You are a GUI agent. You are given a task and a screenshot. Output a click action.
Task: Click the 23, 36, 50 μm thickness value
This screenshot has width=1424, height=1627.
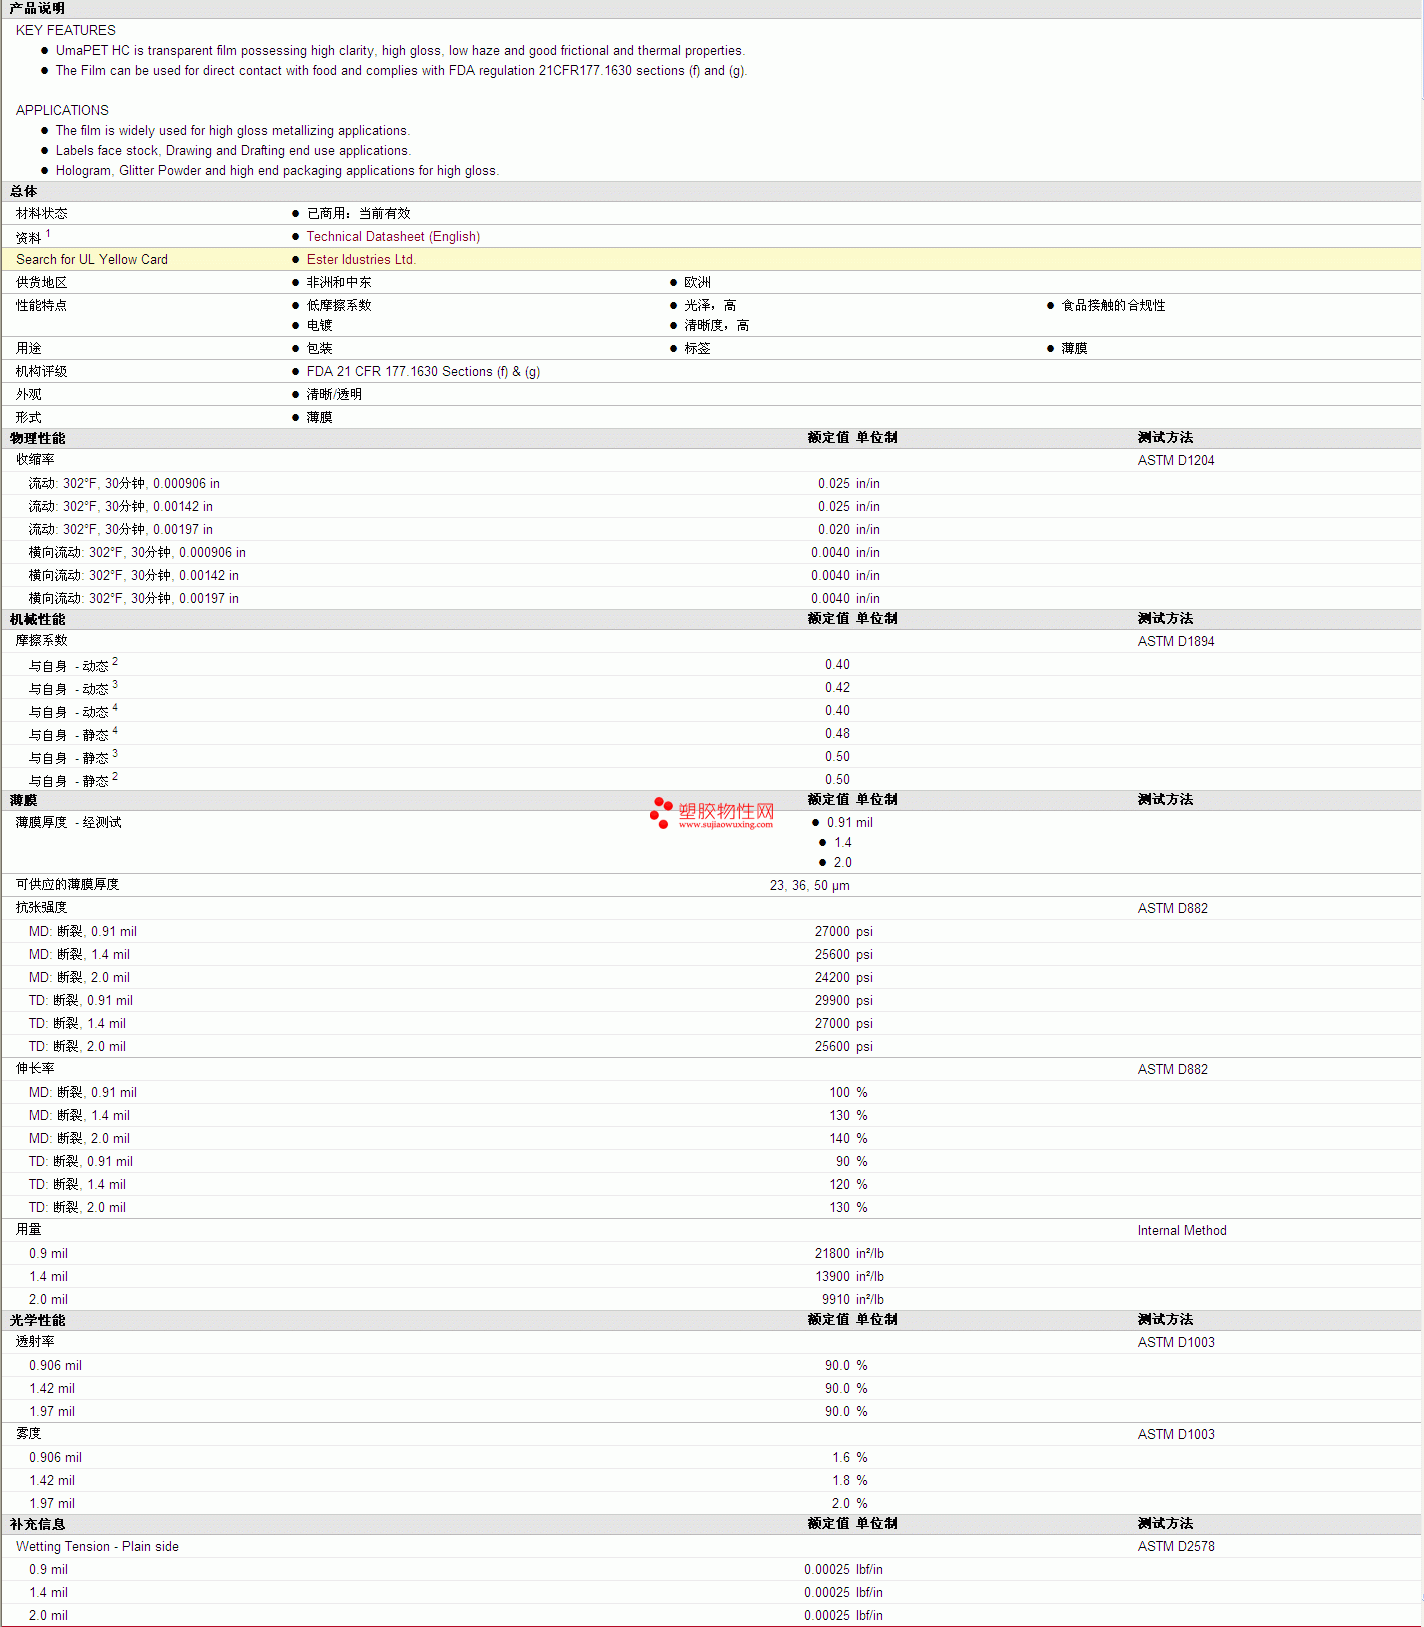(810, 886)
